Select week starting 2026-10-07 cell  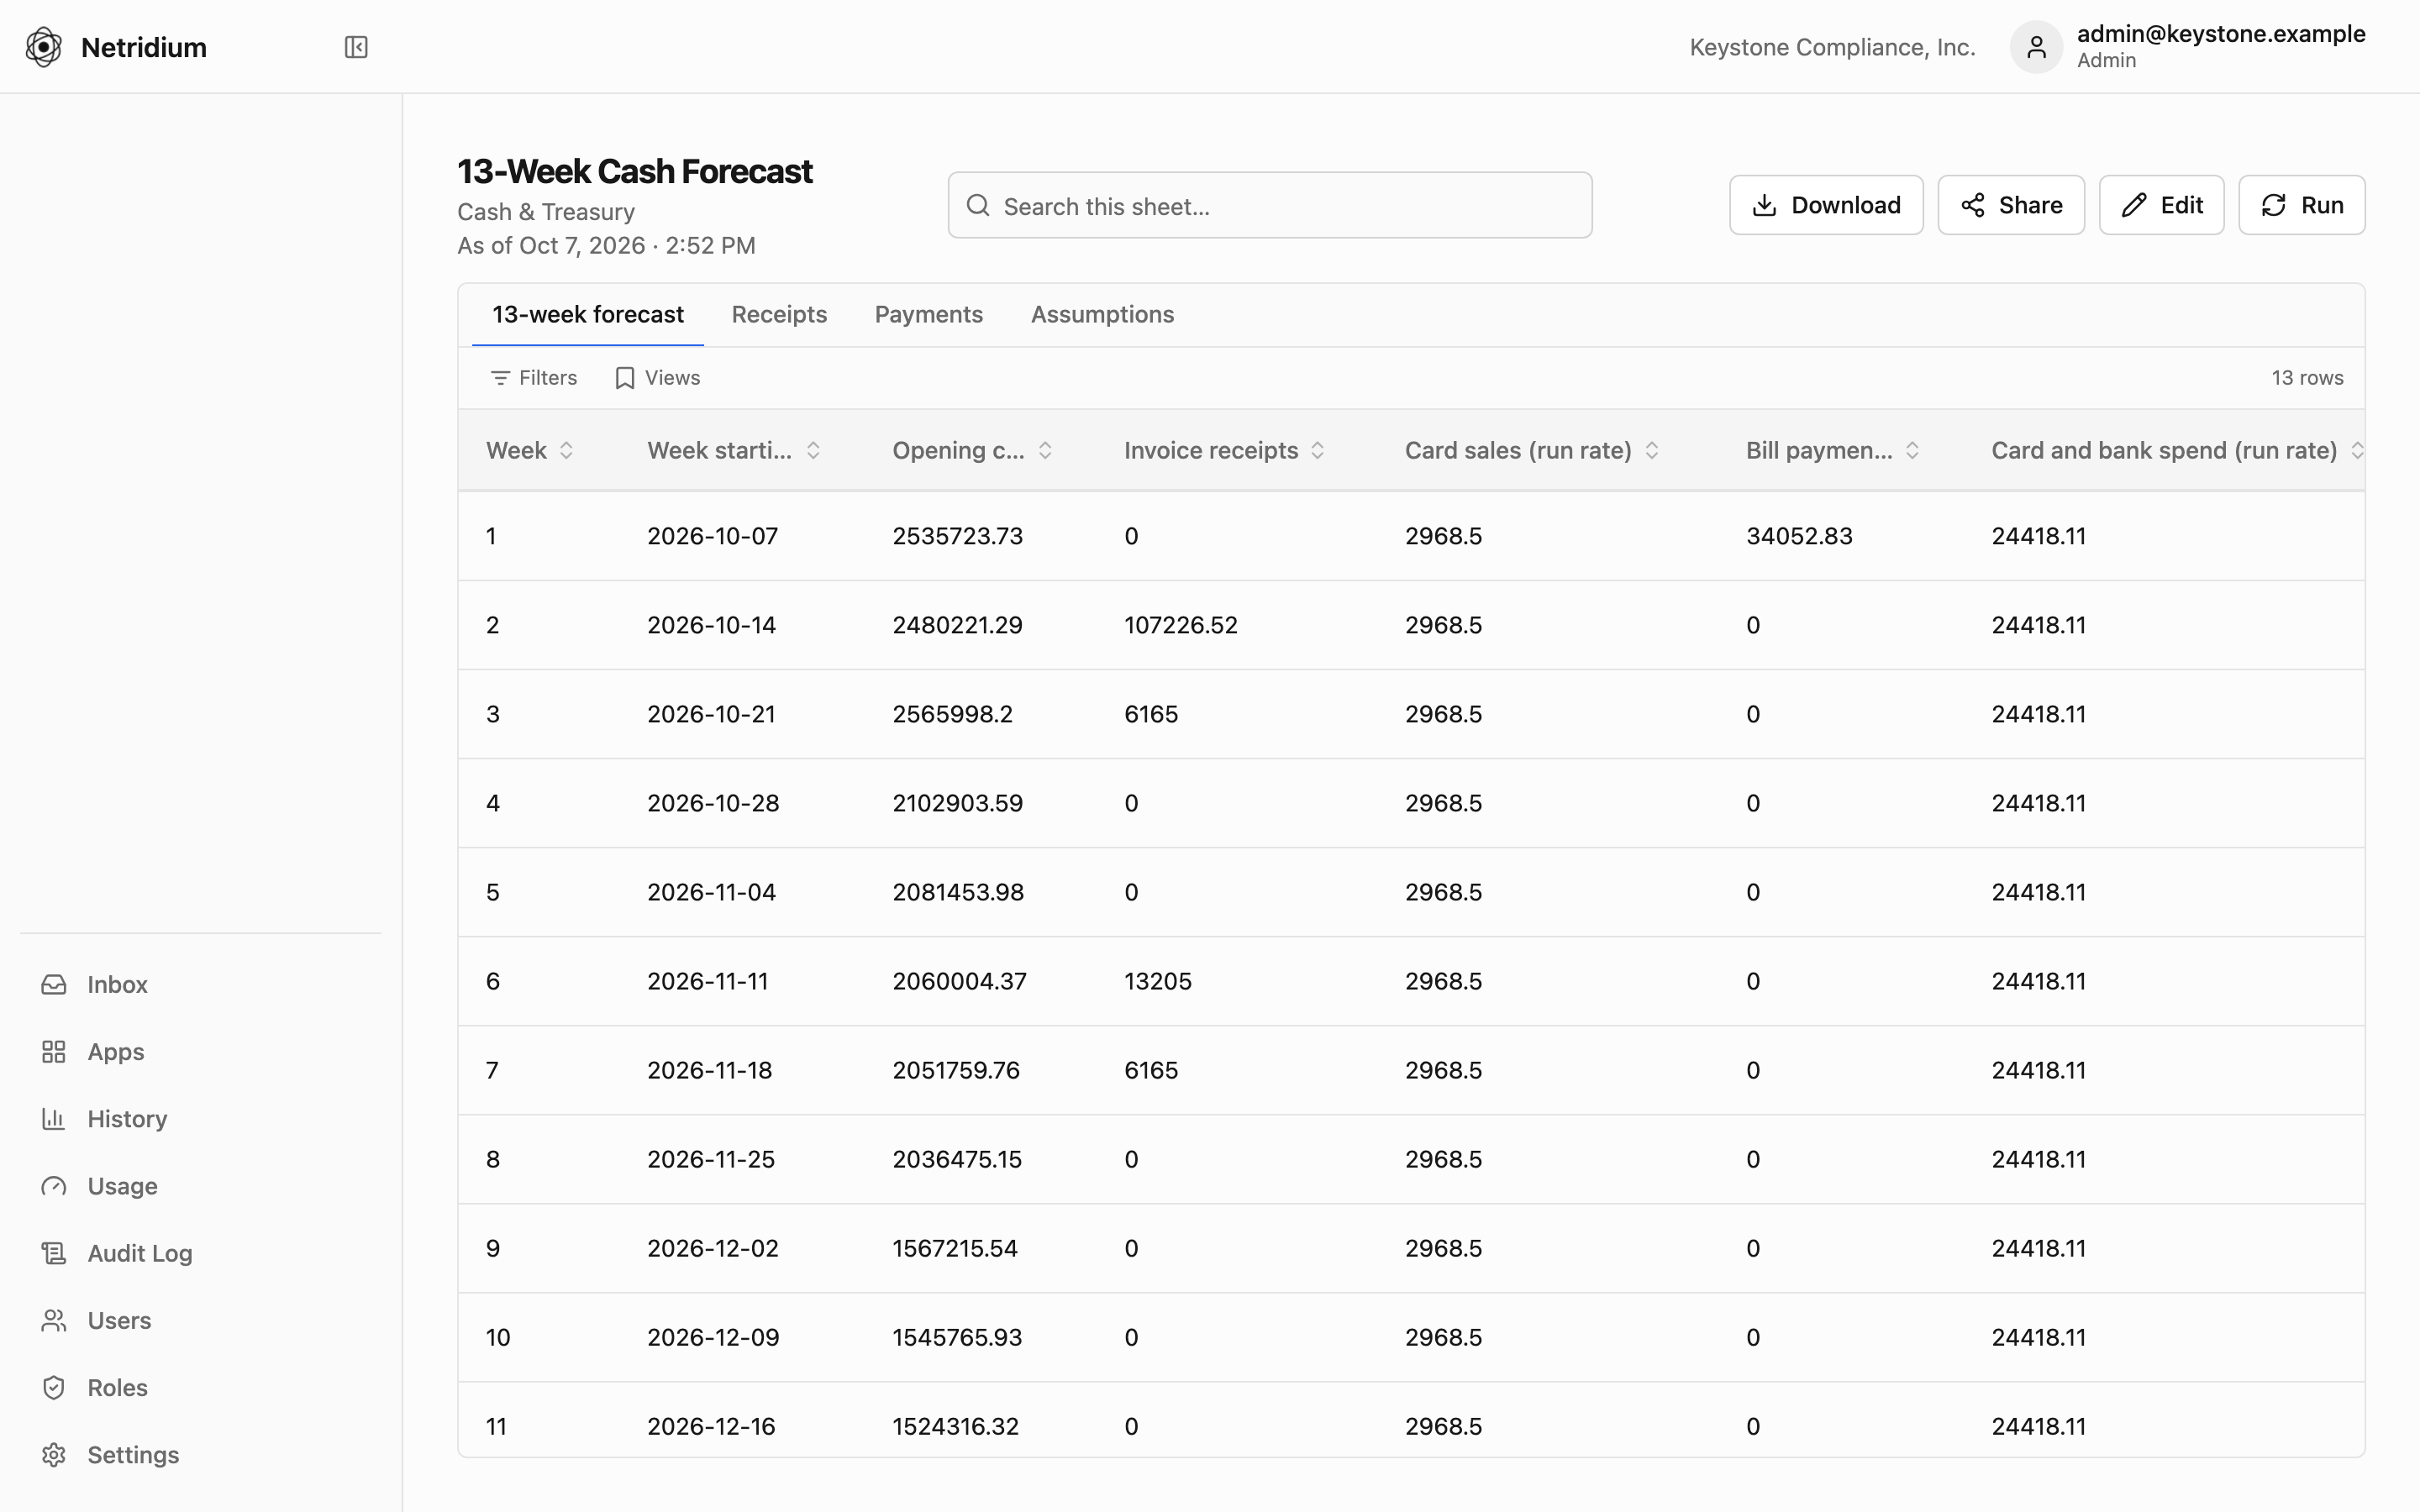pos(712,536)
